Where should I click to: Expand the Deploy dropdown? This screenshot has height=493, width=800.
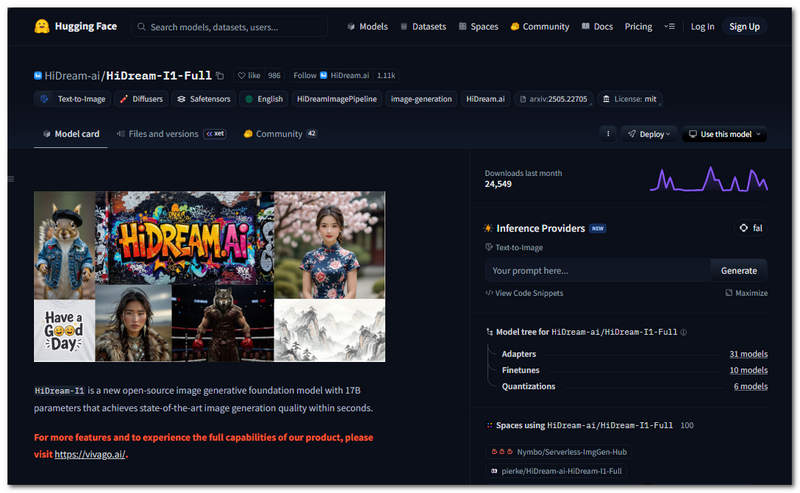point(648,134)
